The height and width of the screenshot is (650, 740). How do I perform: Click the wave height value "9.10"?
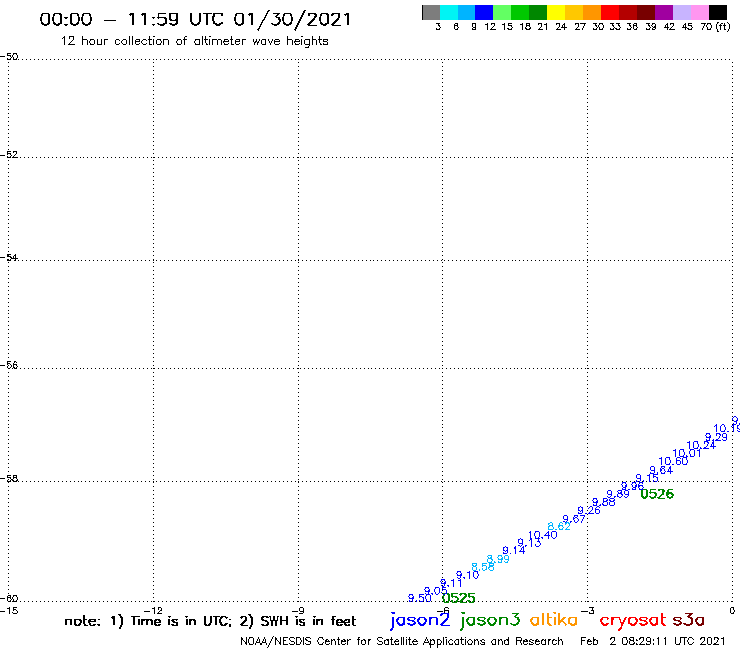[x=467, y=575]
